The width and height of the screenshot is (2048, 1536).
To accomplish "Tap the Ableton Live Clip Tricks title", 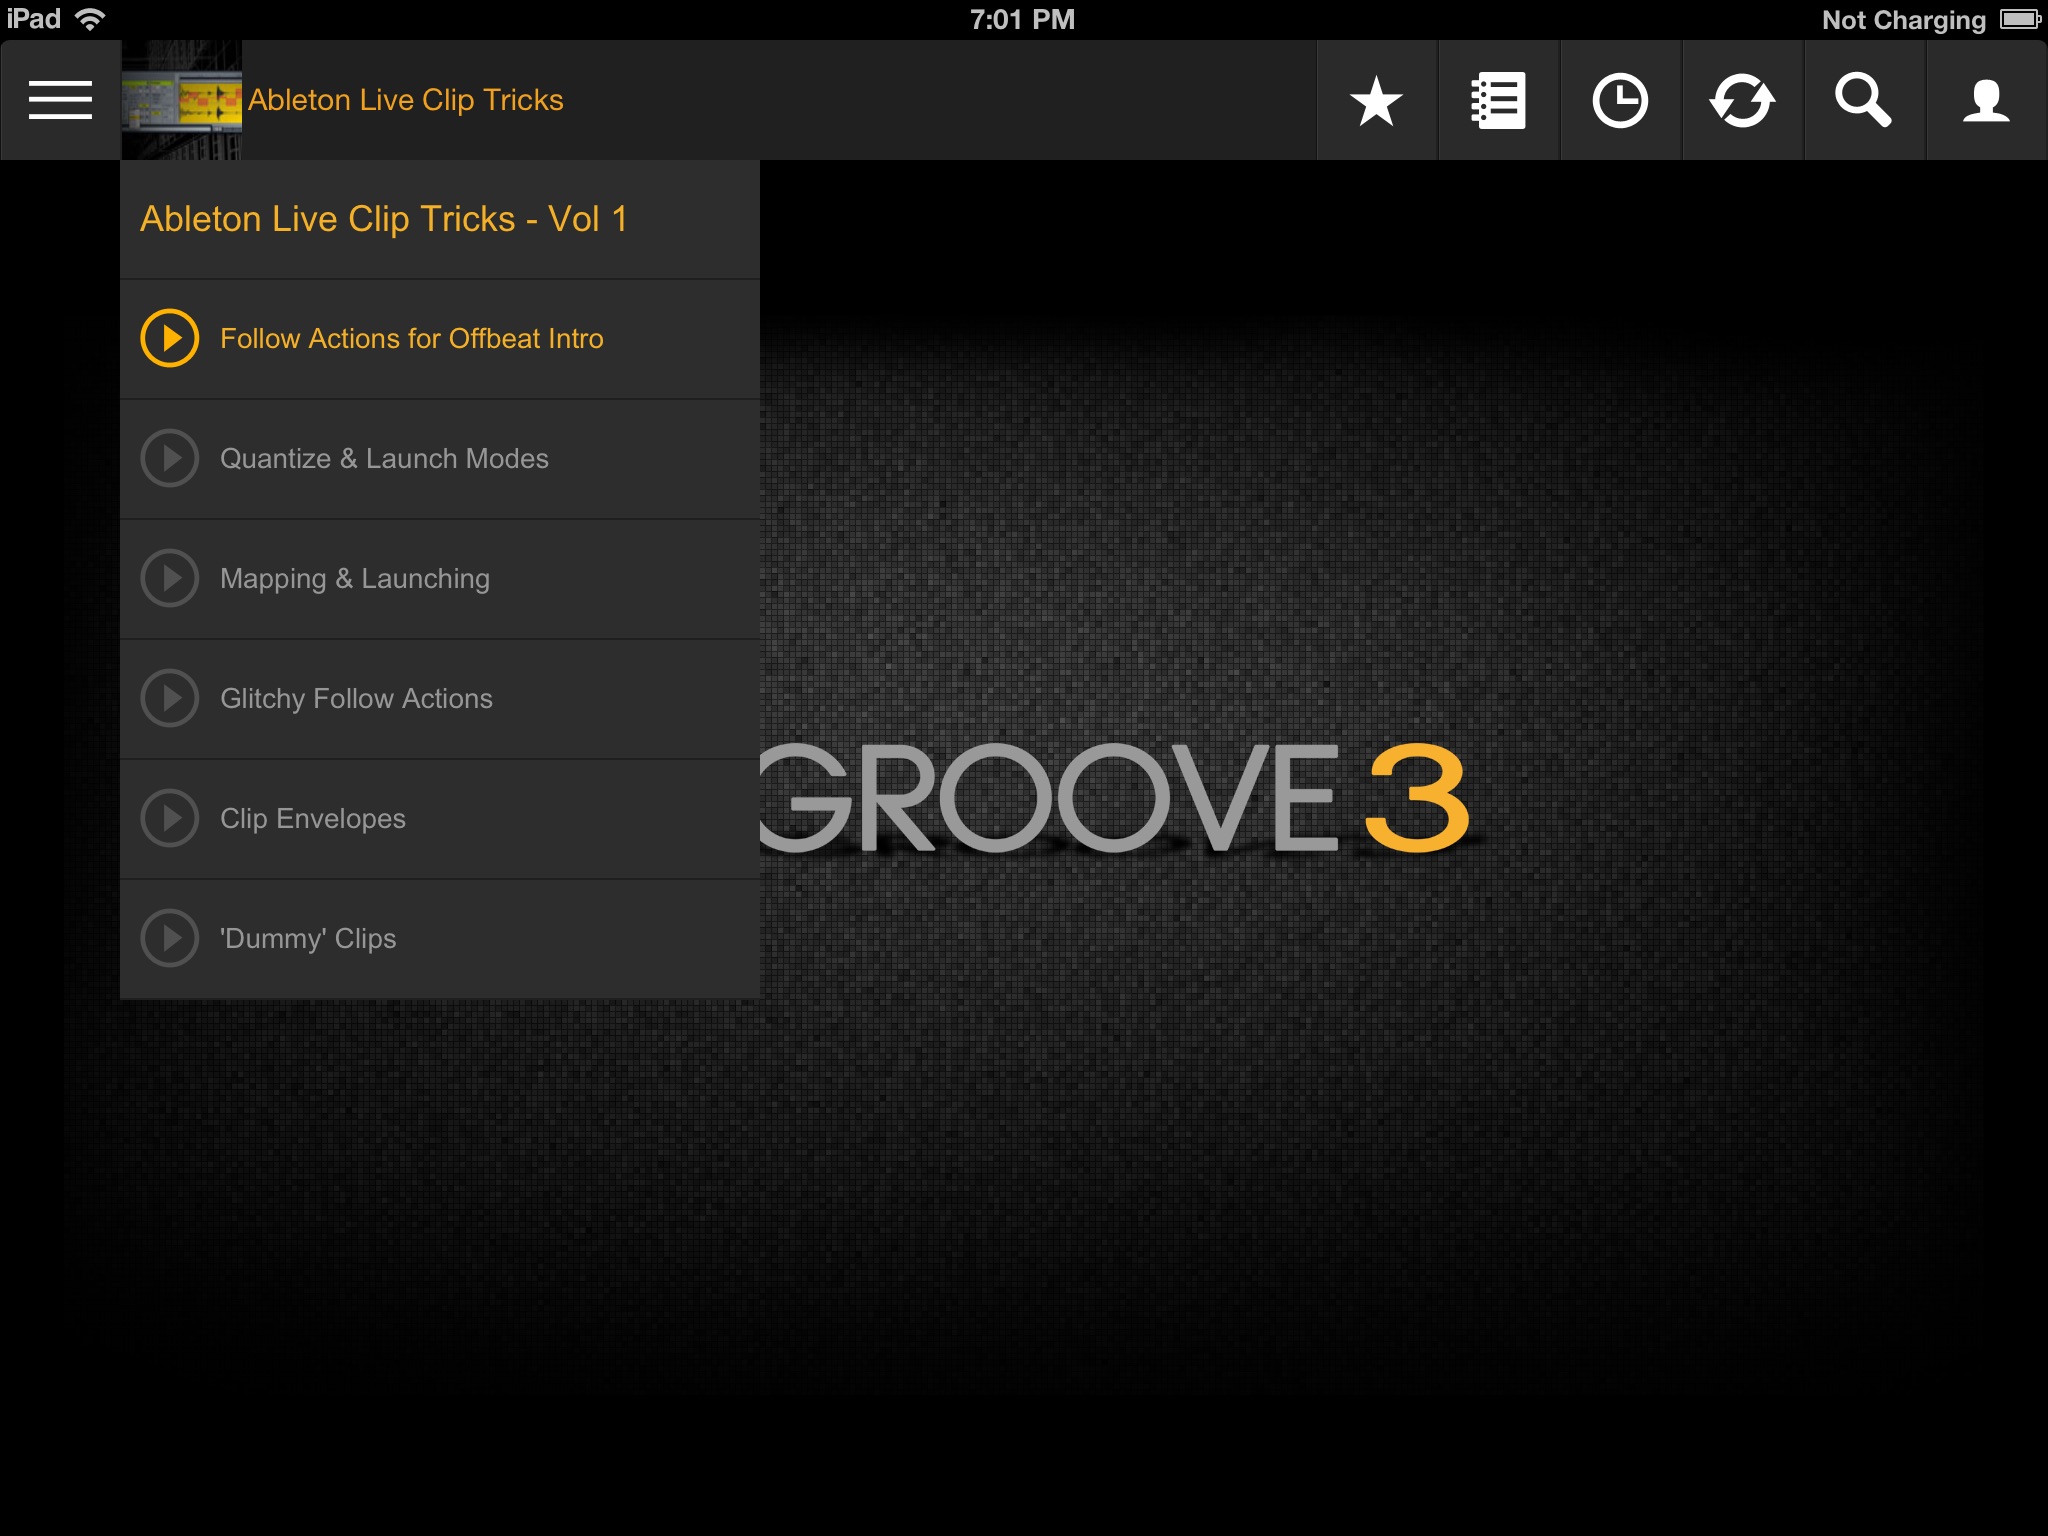I will (406, 100).
